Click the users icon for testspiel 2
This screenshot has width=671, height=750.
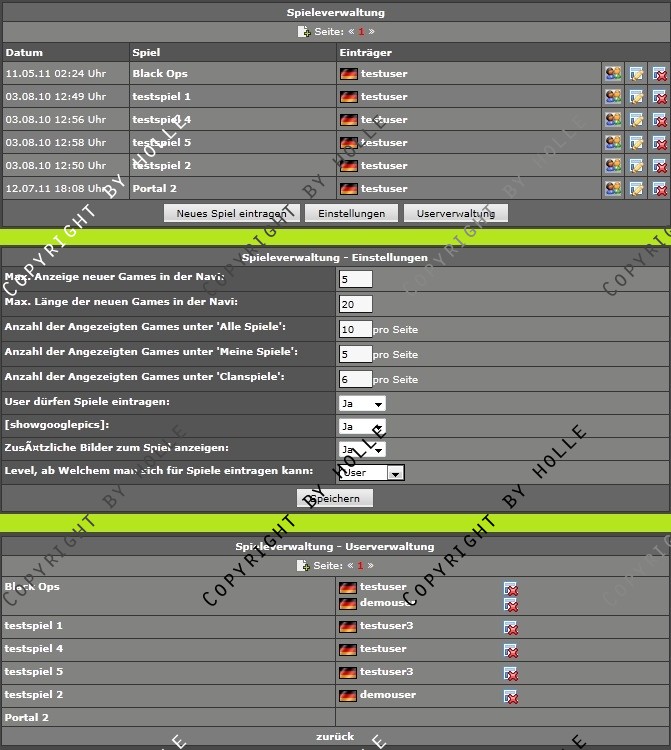pos(613,165)
